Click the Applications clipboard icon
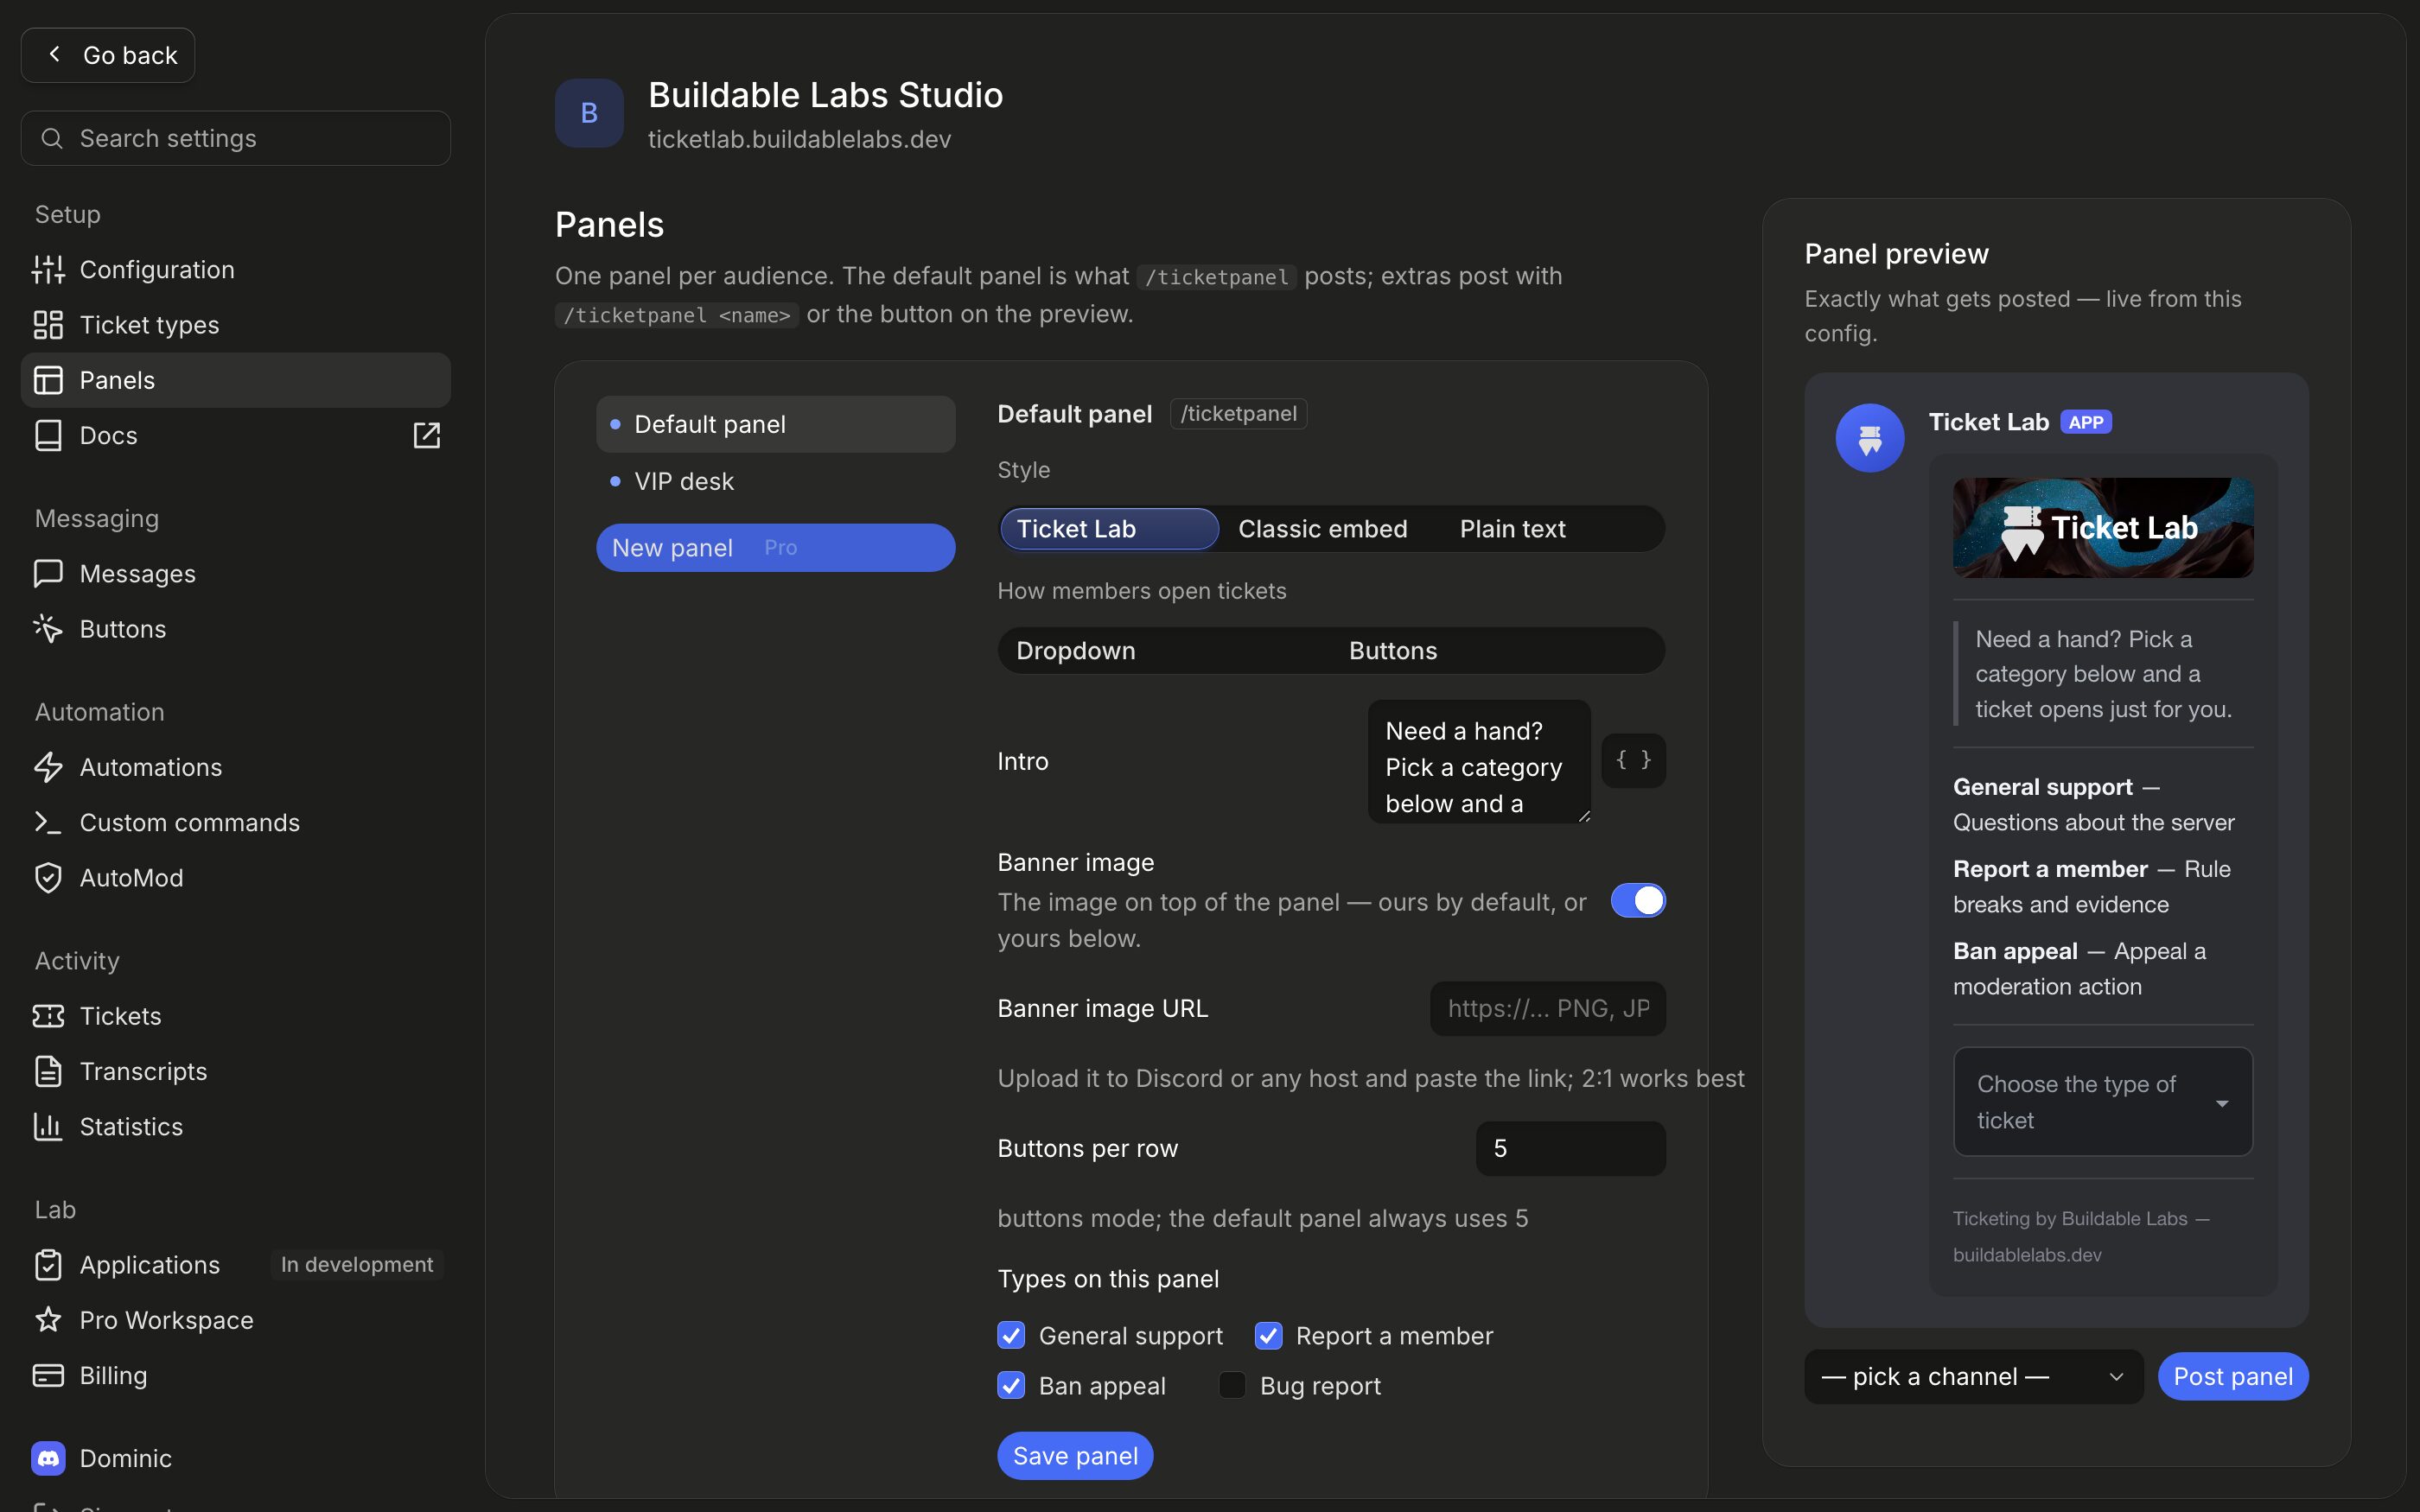2420x1512 pixels. coord(48,1265)
